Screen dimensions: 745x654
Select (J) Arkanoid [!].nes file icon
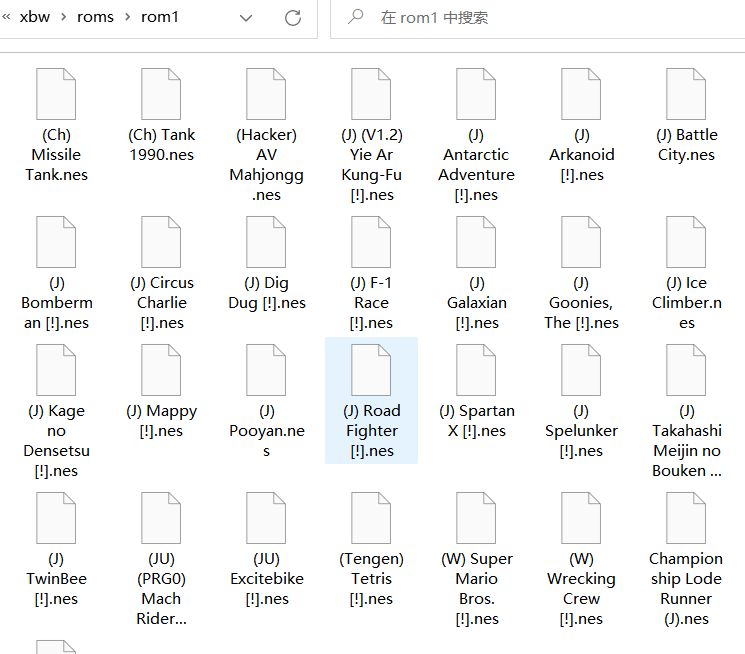coord(581,94)
